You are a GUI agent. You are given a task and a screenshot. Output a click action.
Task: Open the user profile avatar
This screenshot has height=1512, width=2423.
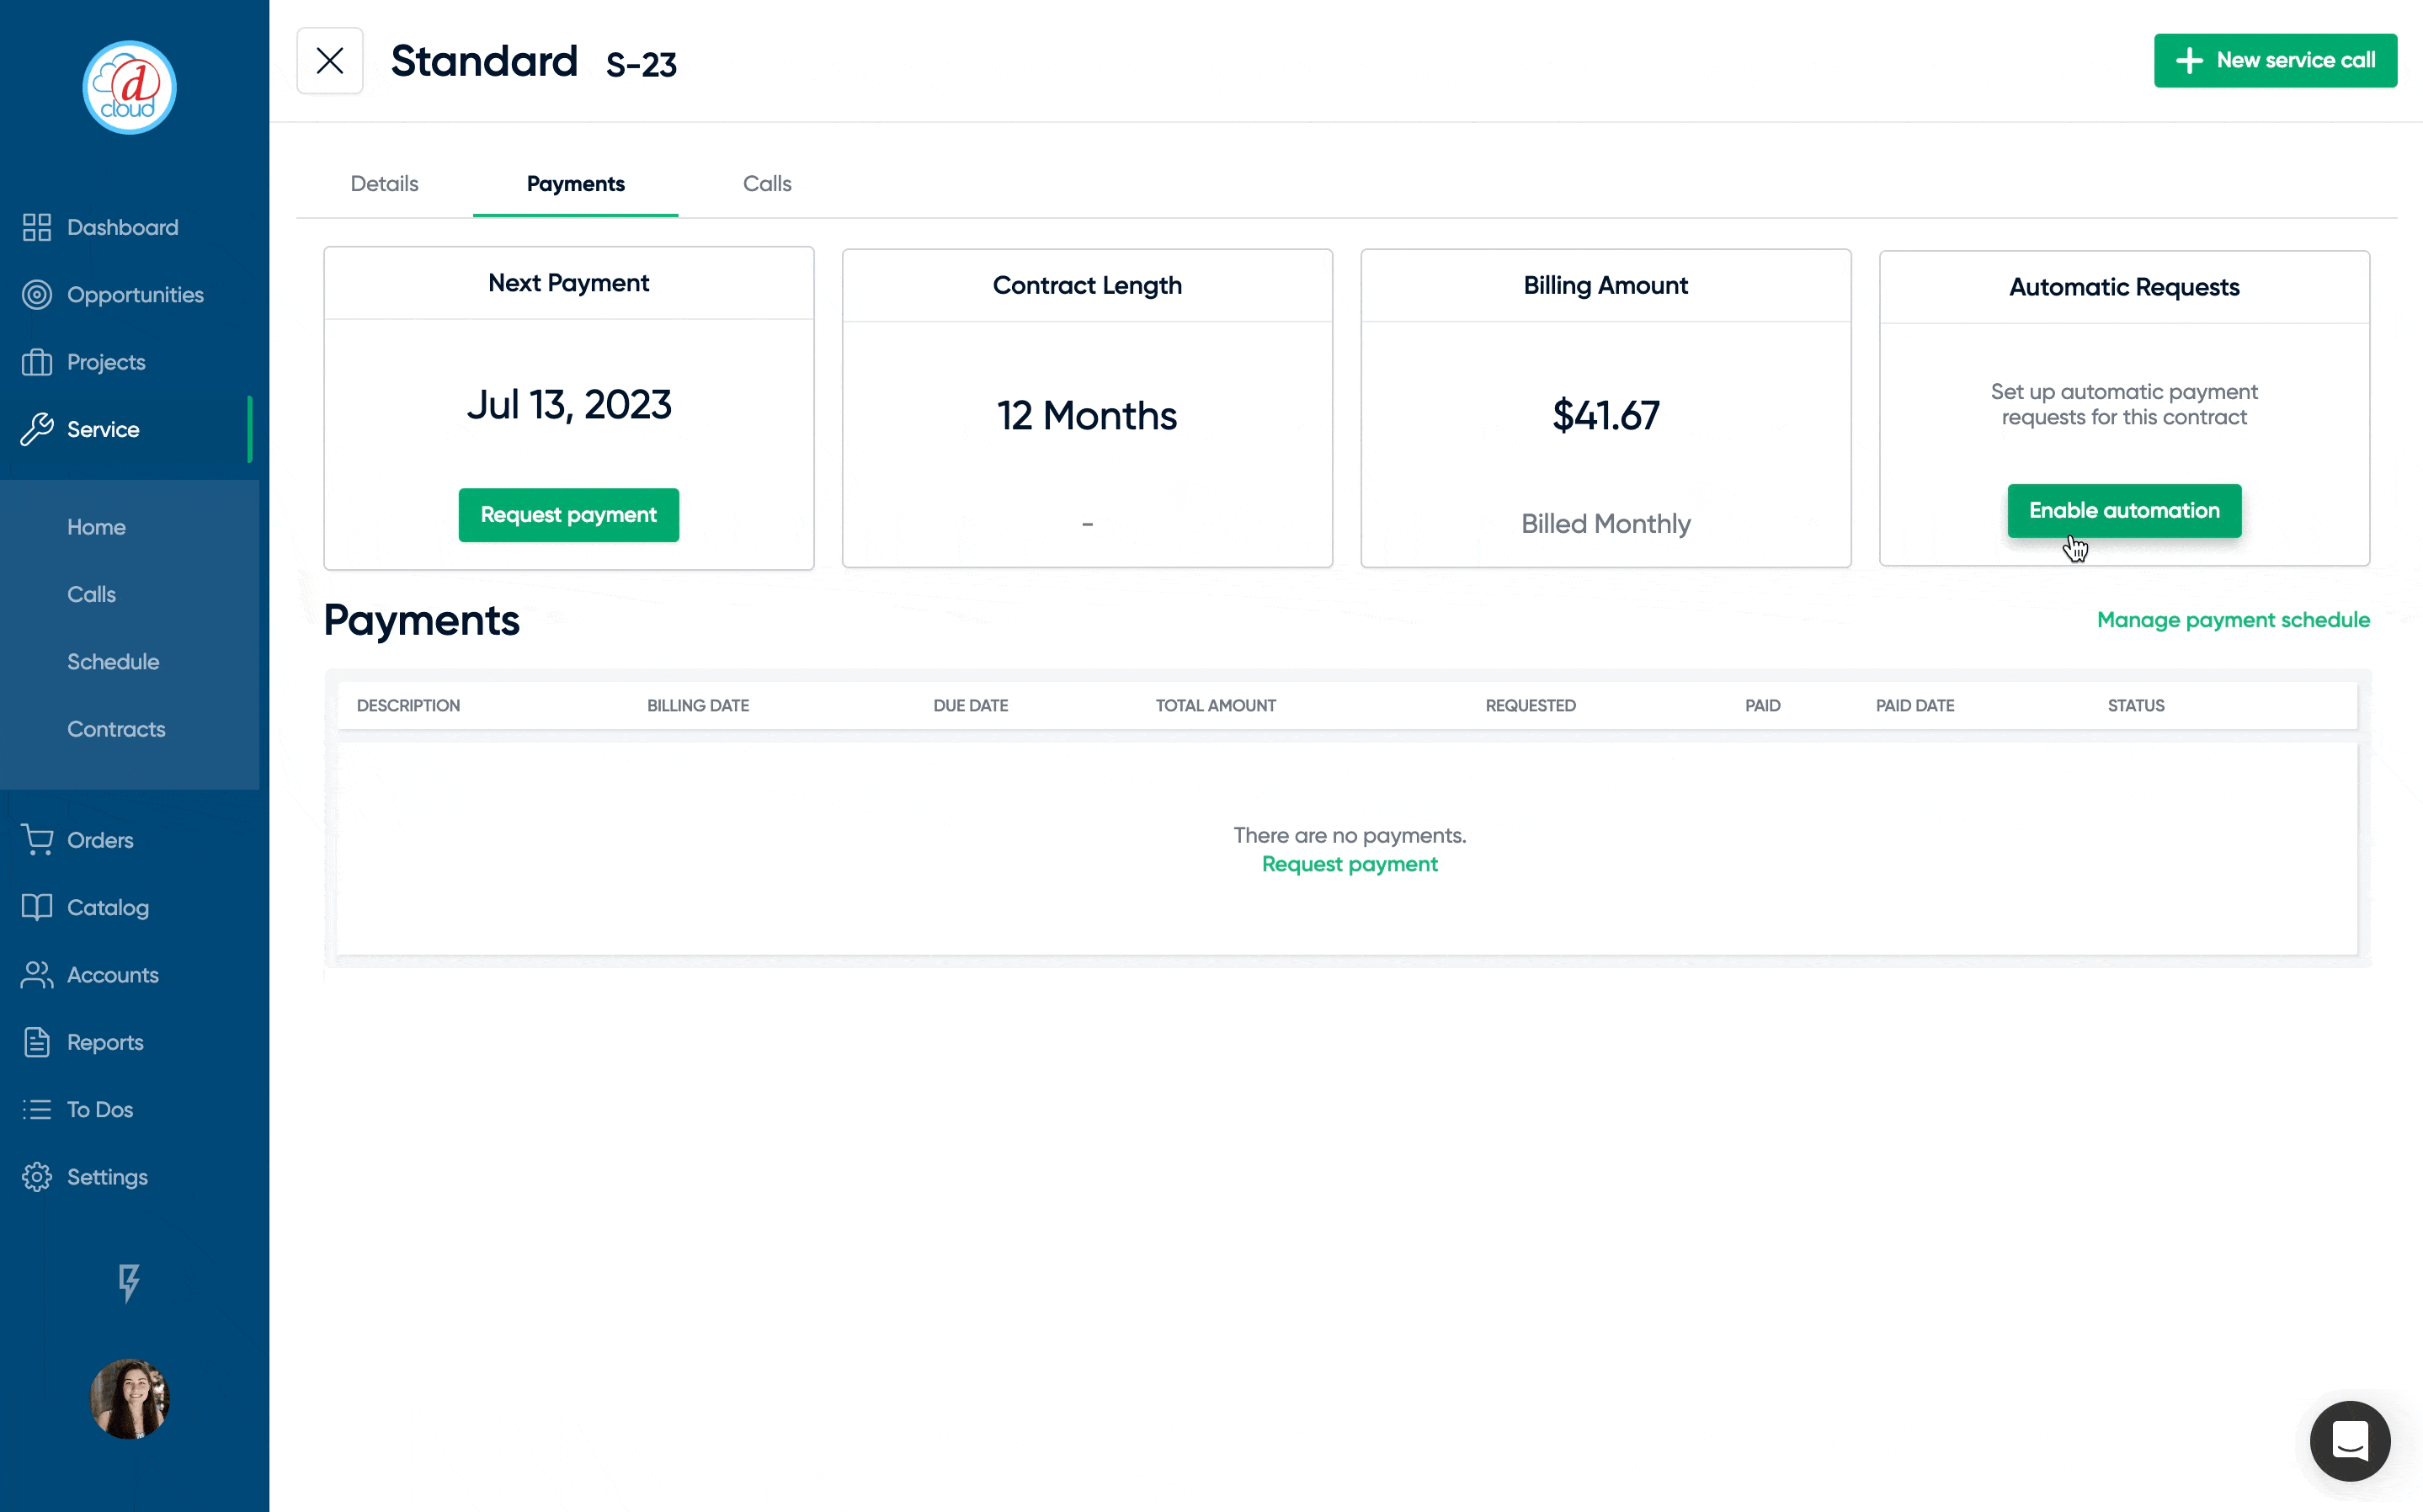pyautogui.click(x=129, y=1399)
